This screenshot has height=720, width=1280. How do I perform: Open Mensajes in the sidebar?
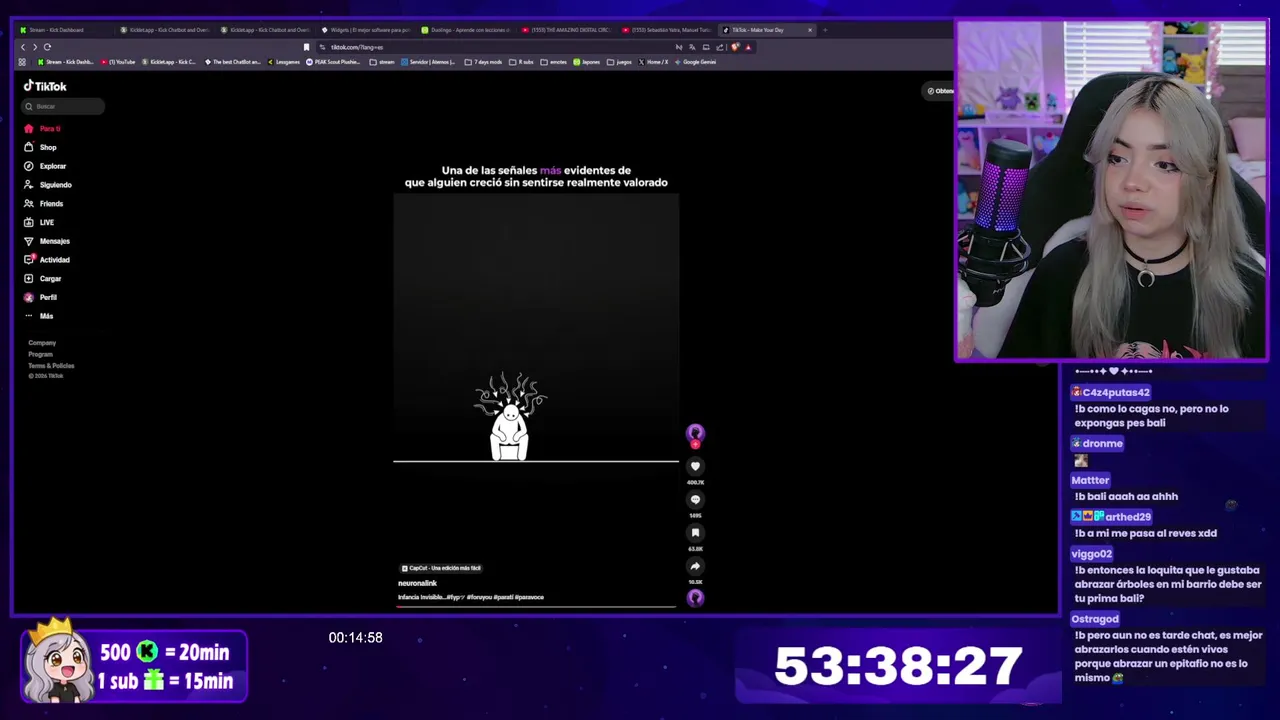tap(47, 241)
